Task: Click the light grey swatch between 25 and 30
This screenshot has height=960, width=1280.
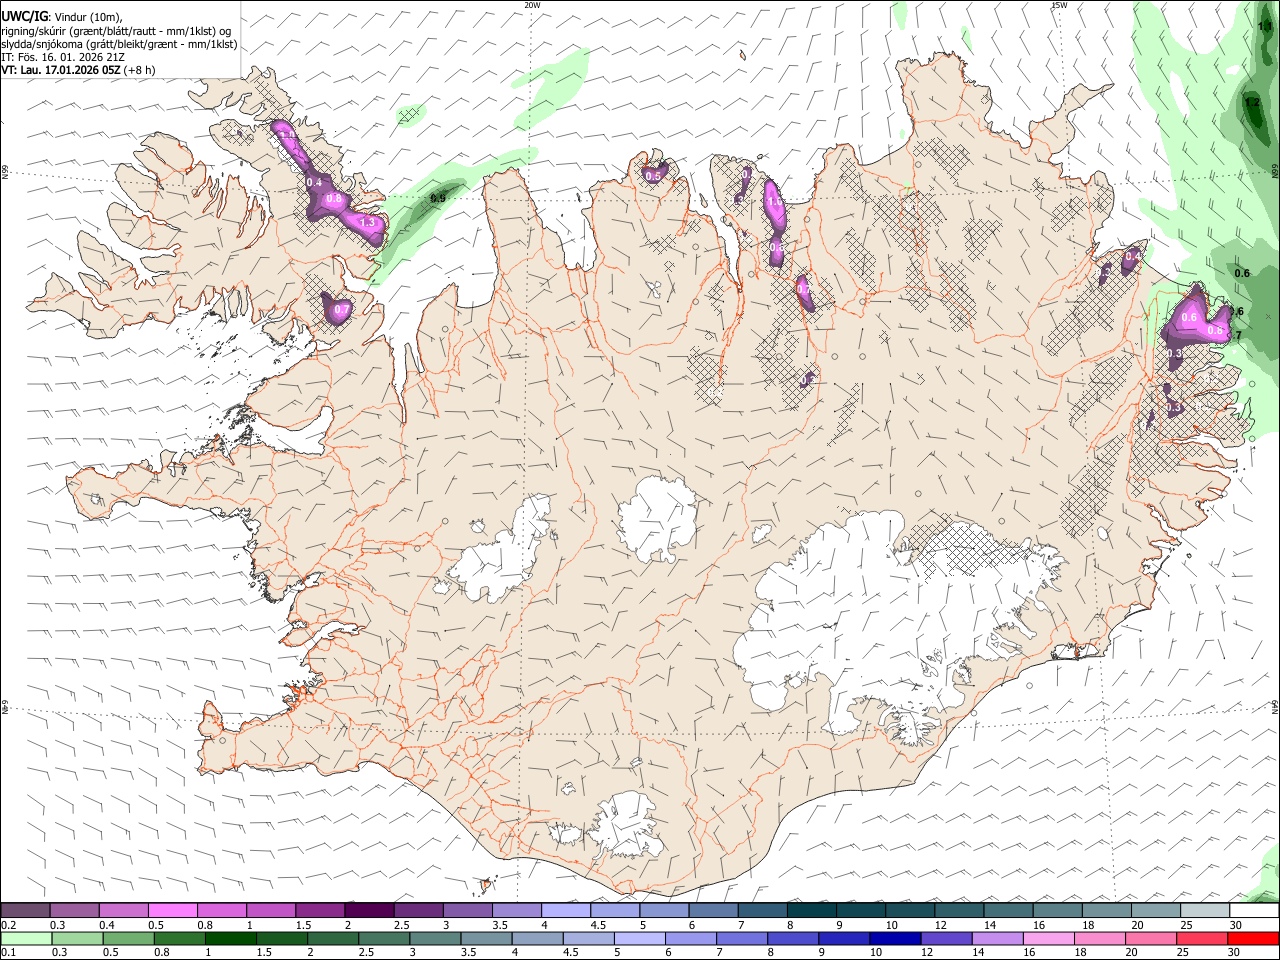Action: tap(1205, 910)
